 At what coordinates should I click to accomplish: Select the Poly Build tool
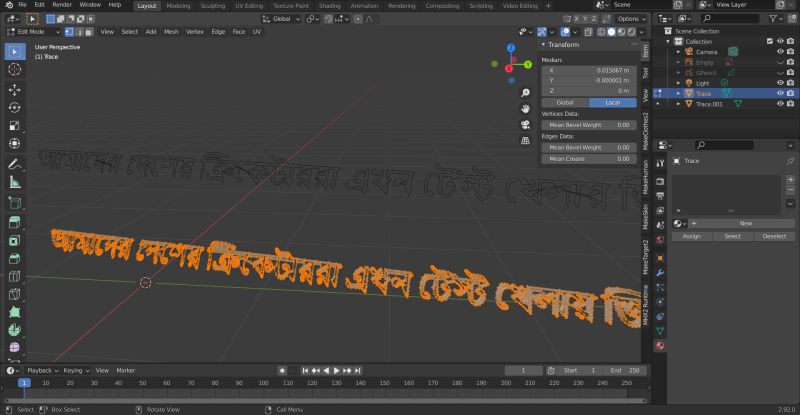click(x=15, y=312)
